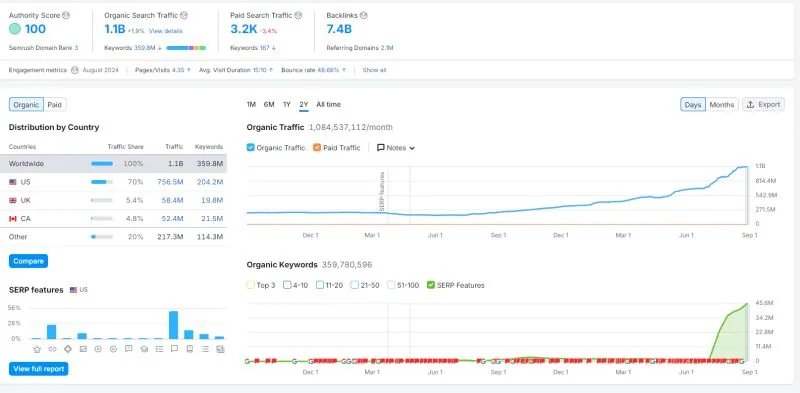Enable the 4-10 positions checkbox
Image resolution: width=800 pixels, height=393 pixels.
coord(287,285)
